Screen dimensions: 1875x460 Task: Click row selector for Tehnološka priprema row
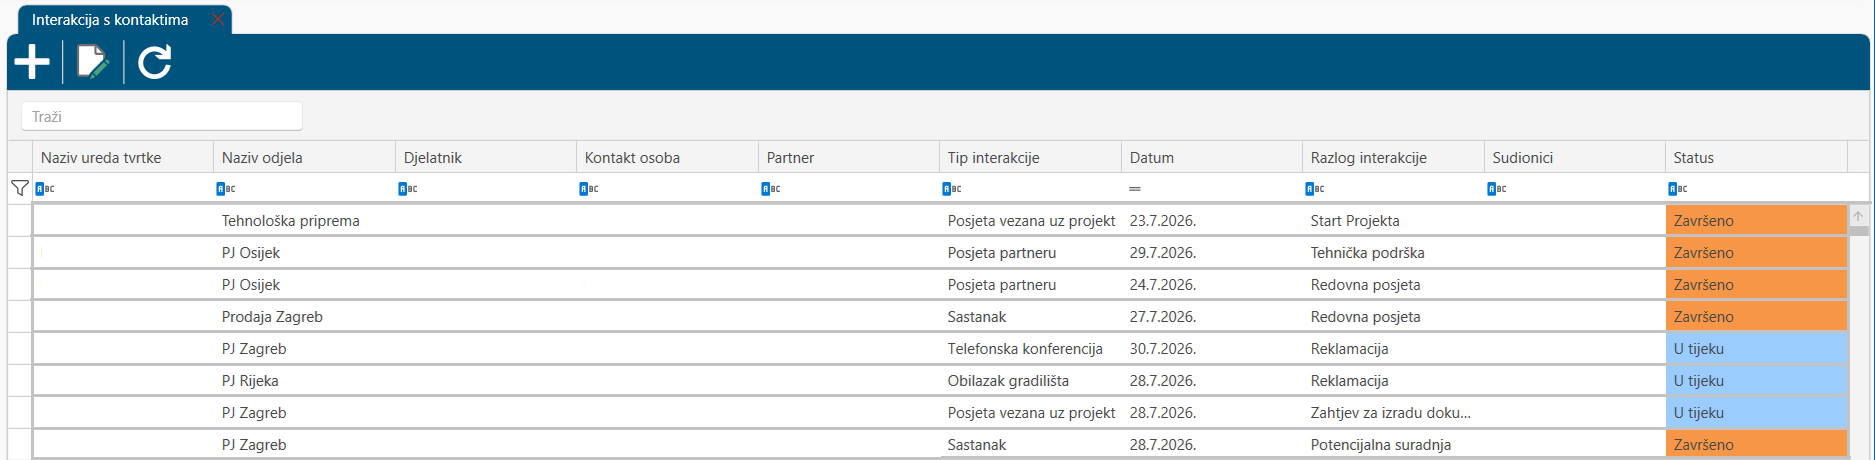[x=20, y=220]
